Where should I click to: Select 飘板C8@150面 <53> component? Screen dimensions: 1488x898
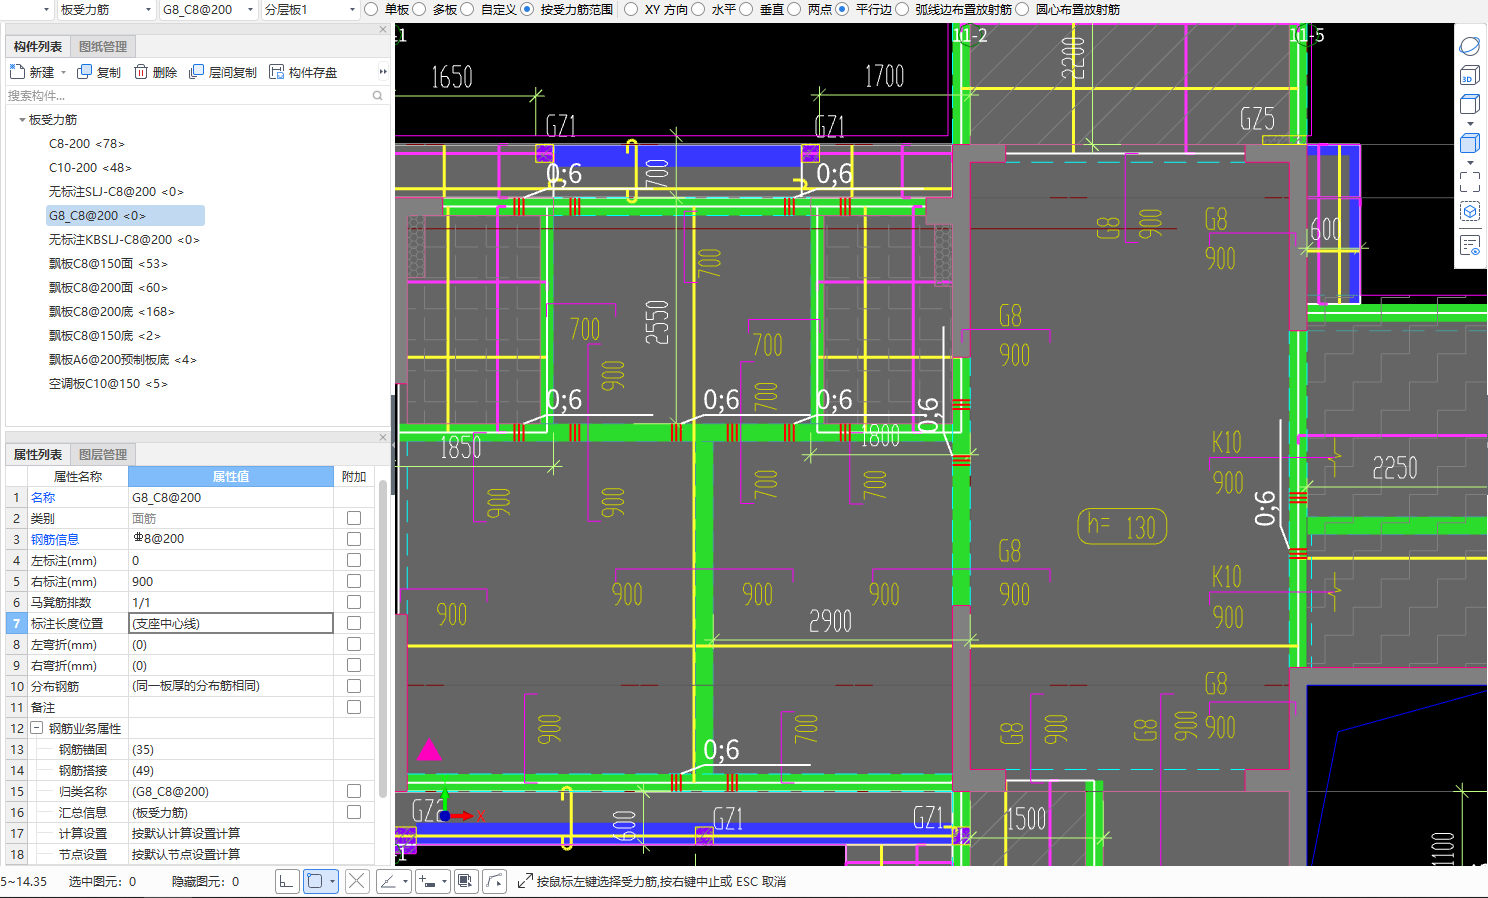pyautogui.click(x=108, y=264)
